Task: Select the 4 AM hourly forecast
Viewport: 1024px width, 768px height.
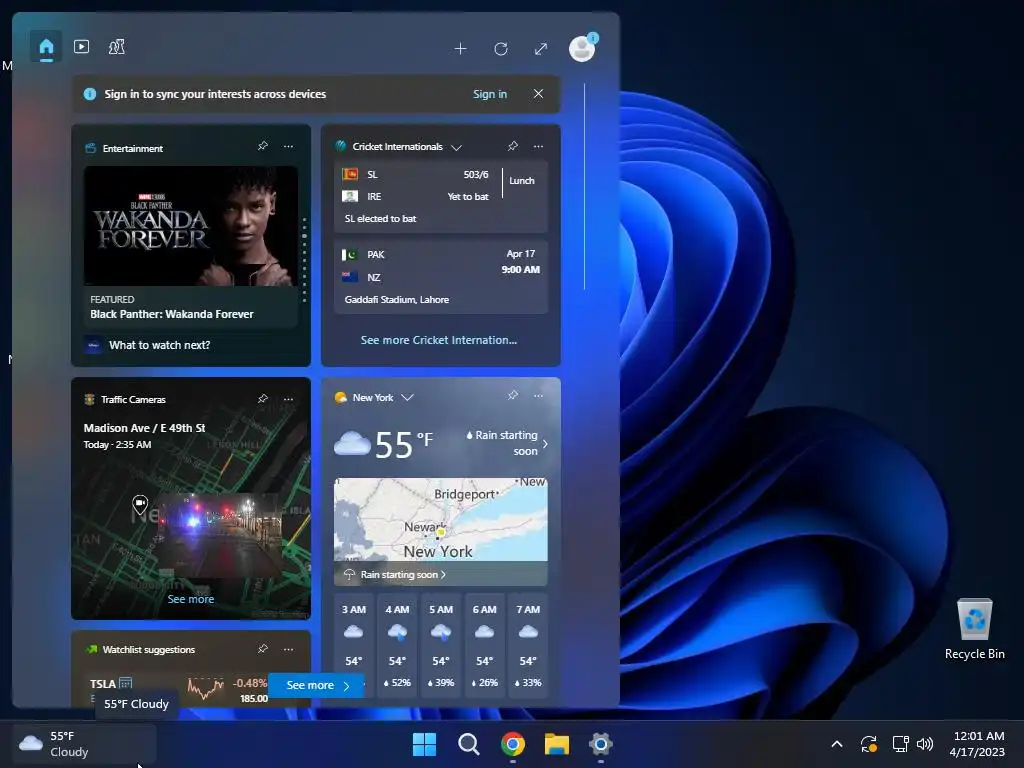Action: click(397, 645)
